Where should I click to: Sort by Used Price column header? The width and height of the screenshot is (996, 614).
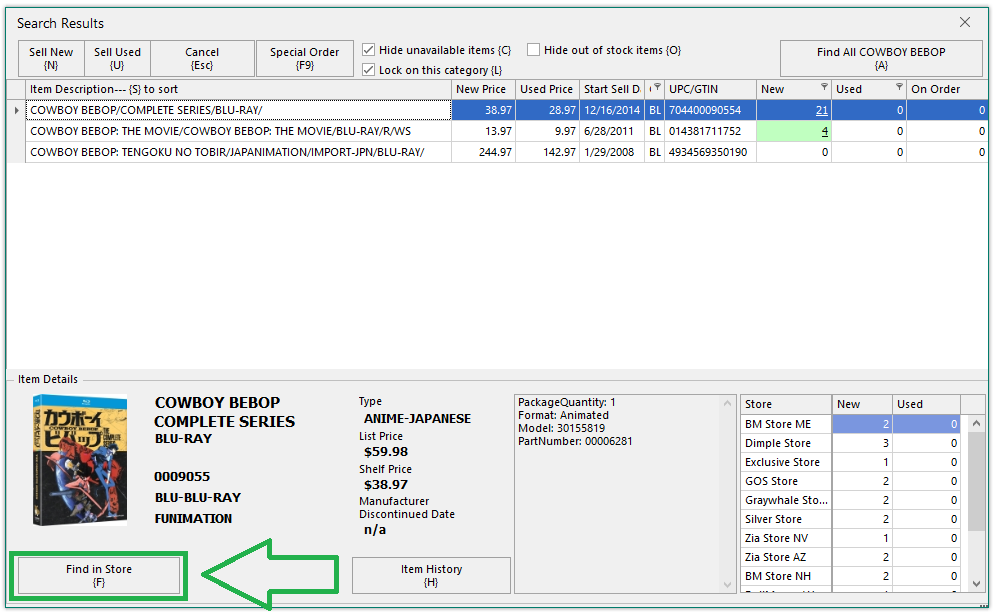548,90
